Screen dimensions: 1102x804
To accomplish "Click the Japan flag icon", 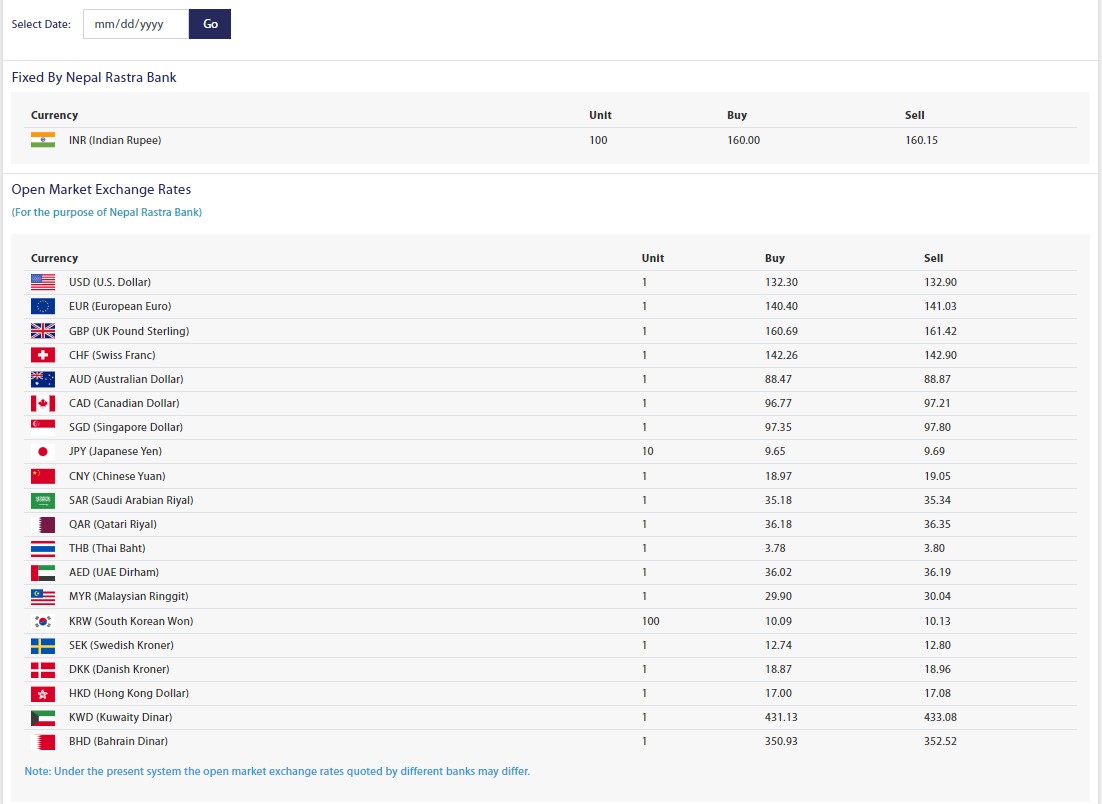I will [x=43, y=451].
